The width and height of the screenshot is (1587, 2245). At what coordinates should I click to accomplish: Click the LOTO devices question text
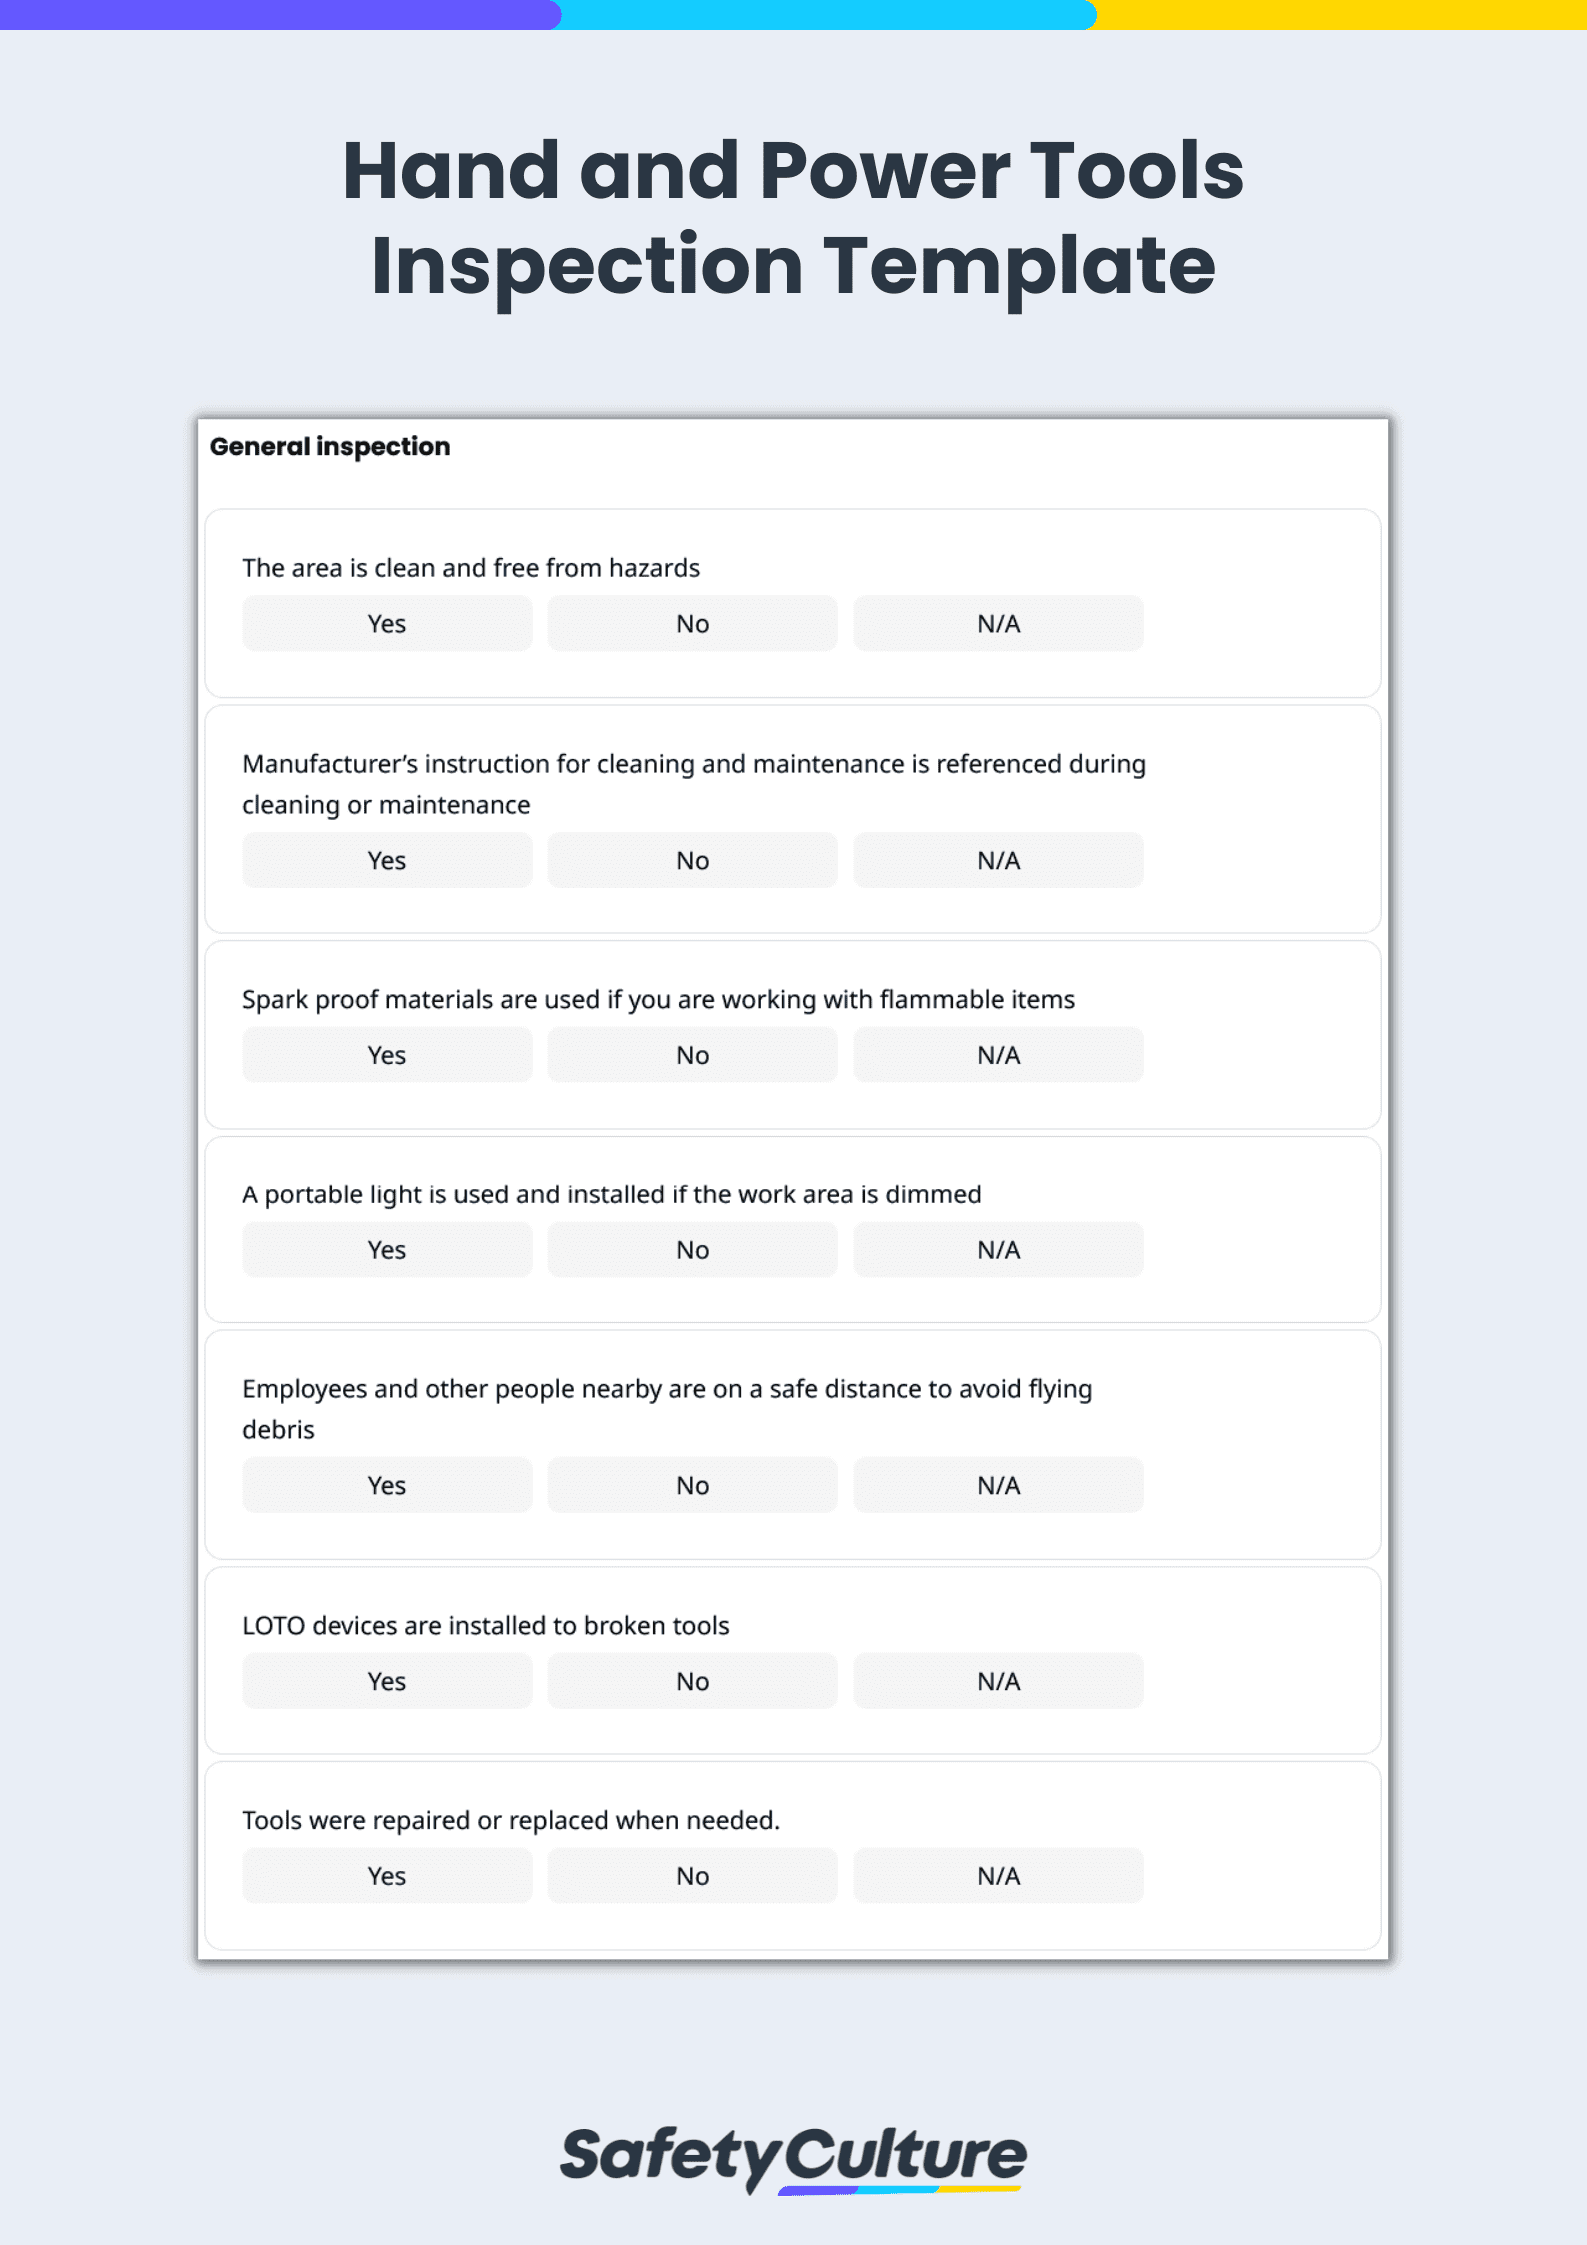pos(486,1626)
